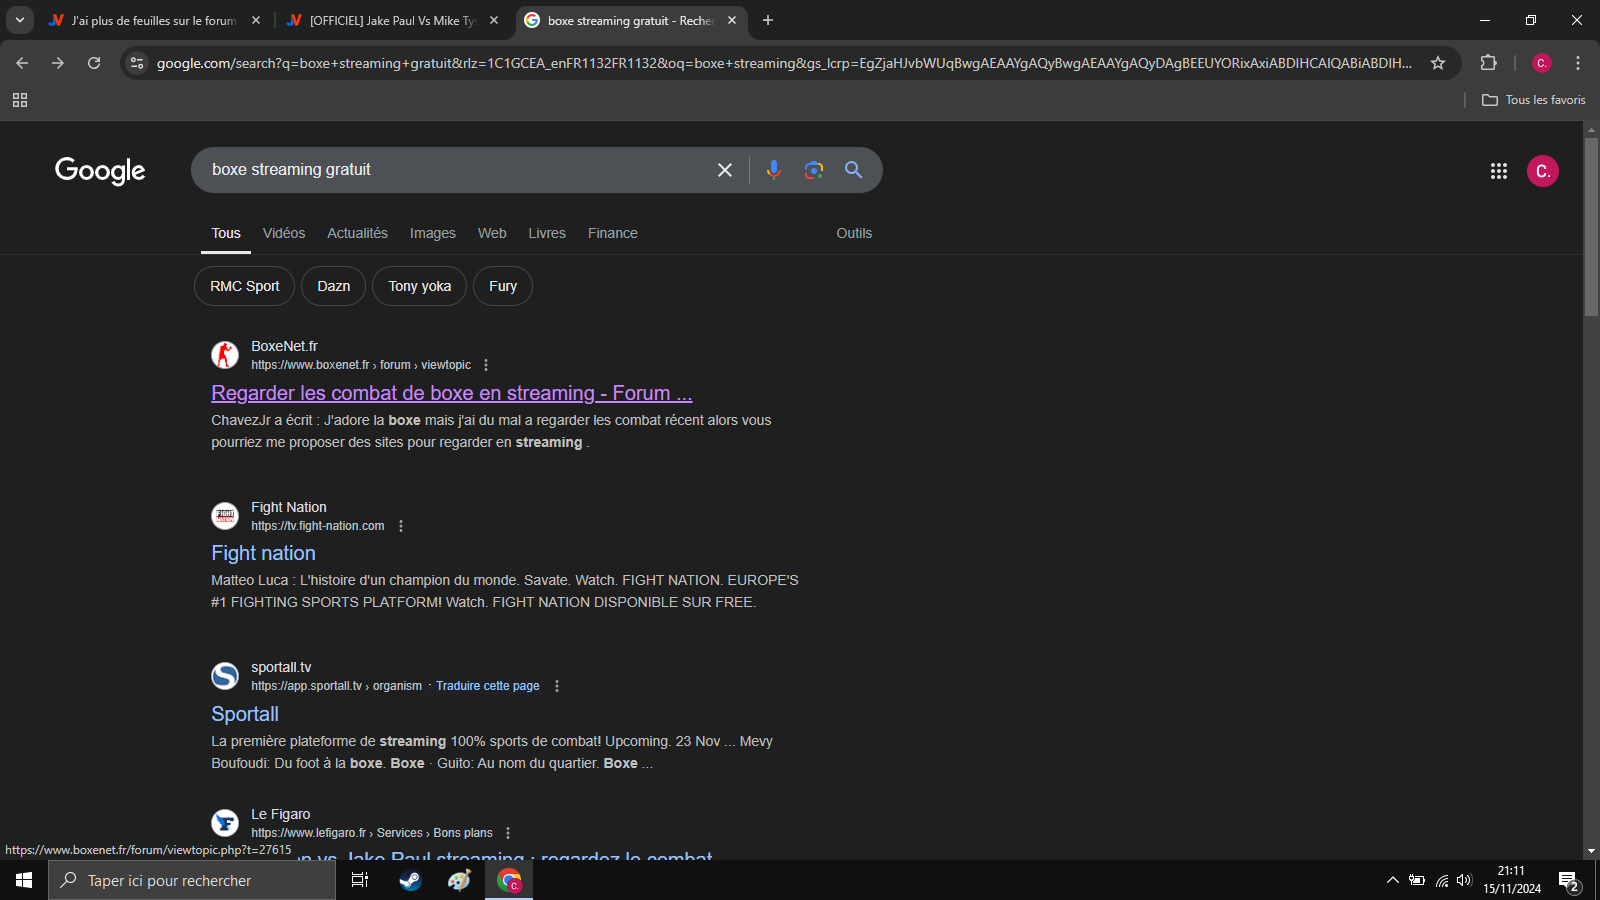
Task: Launch Steam from the taskbar
Action: point(410,880)
